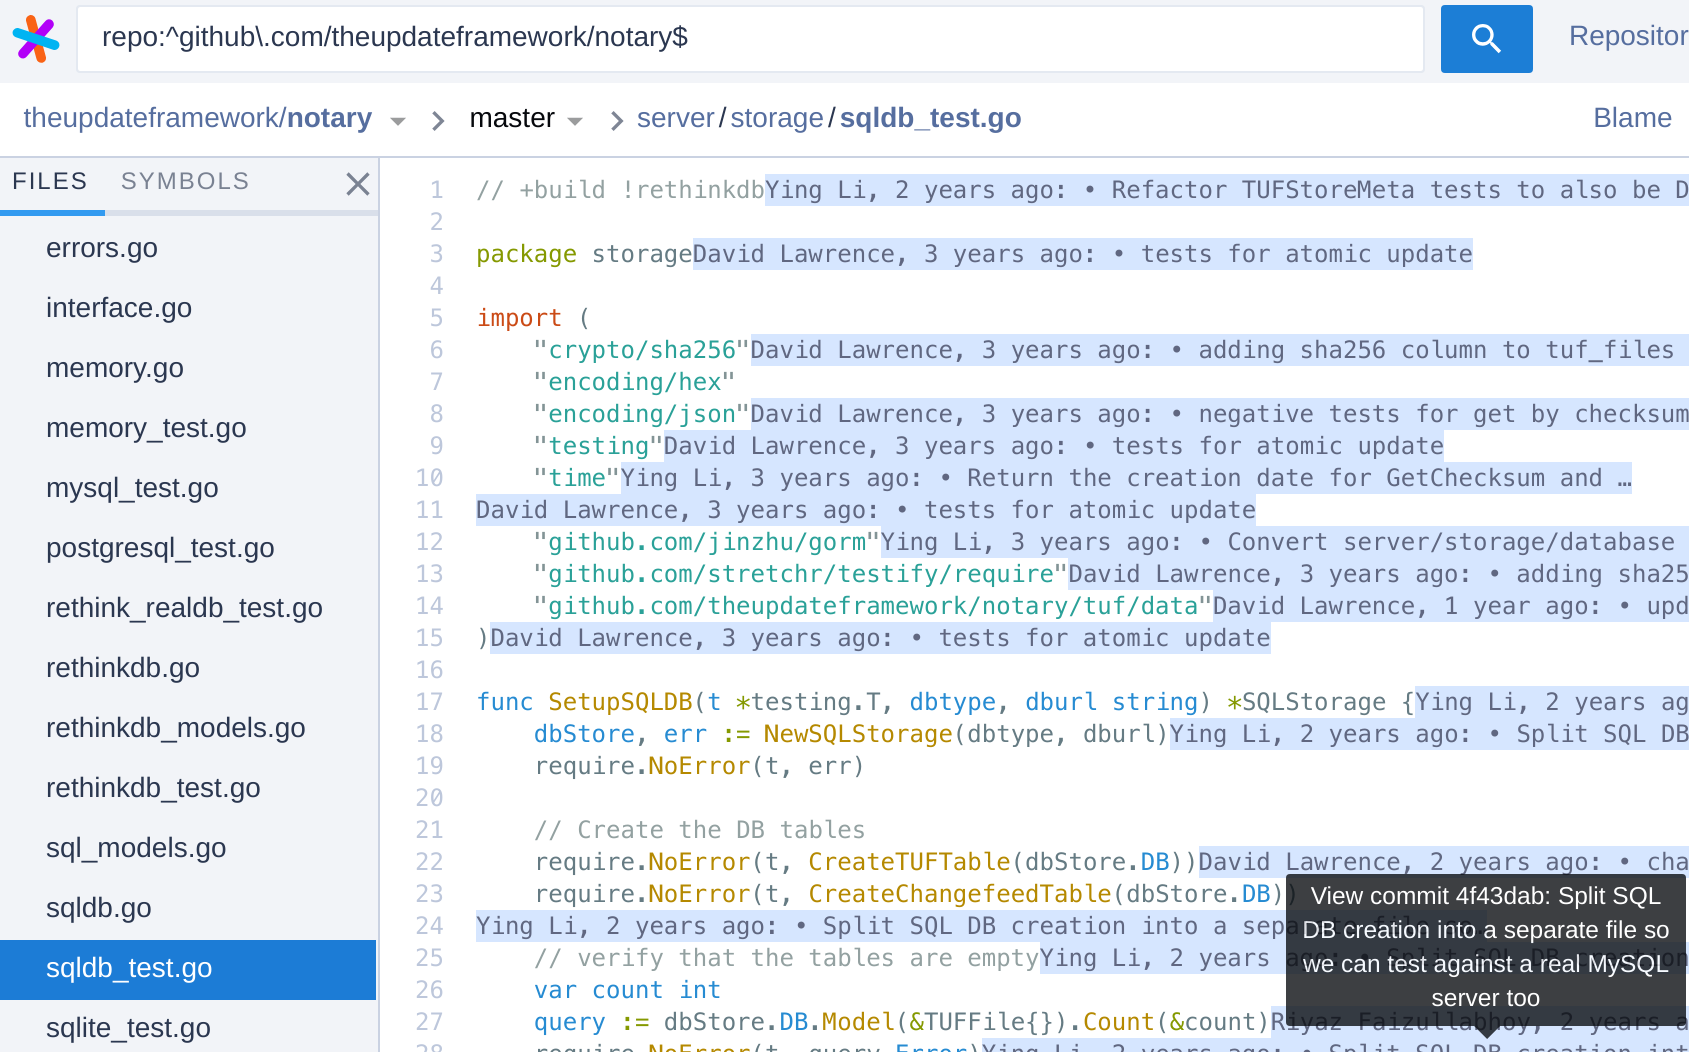
Task: Run the search via the magnifier button
Action: (1486, 39)
